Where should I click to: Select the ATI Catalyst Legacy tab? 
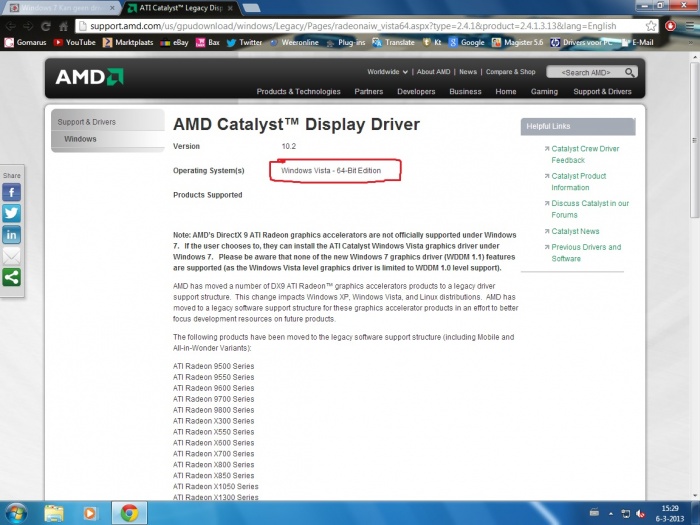pos(180,8)
